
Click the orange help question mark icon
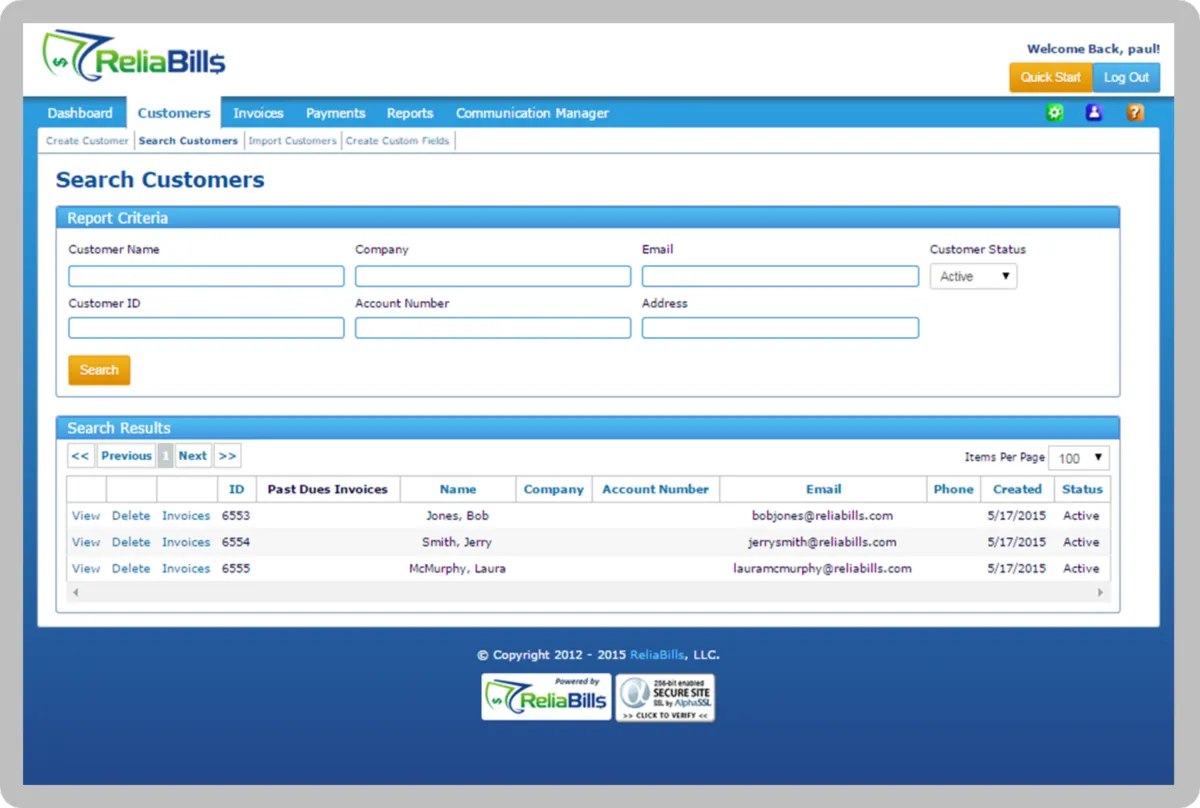[1135, 113]
